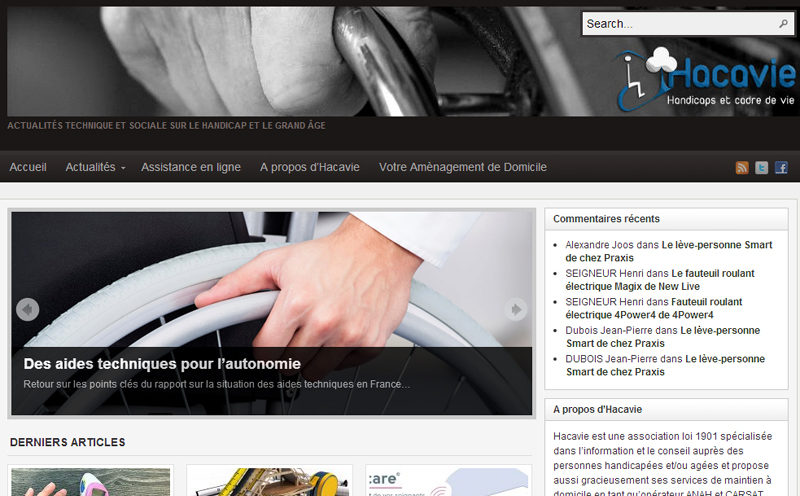800x496 pixels.
Task: Click the tagline Actualités technique et sociale
Action: [x=166, y=126]
